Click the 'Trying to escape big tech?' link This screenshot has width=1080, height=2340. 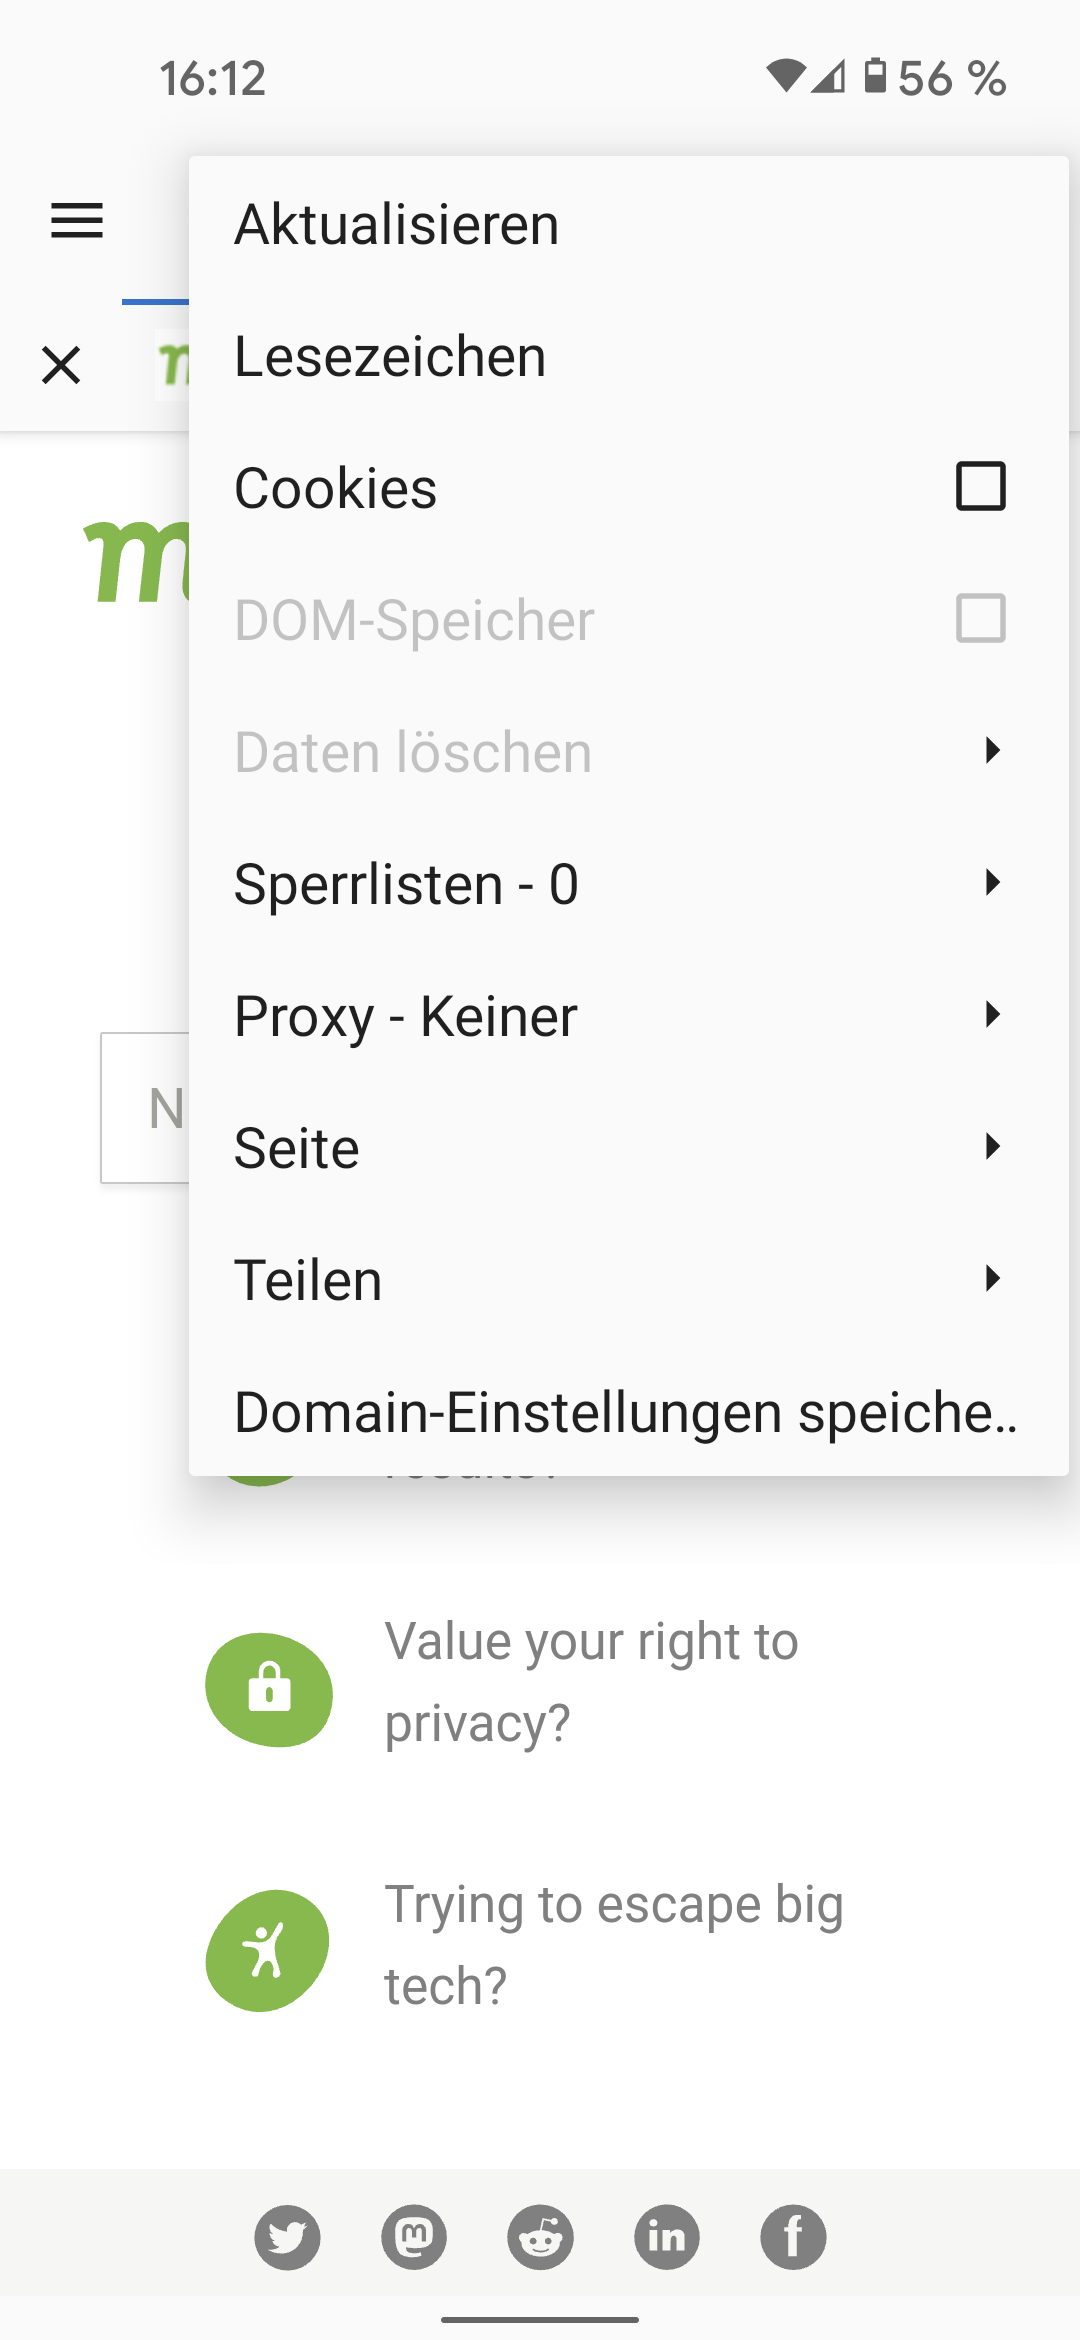[x=614, y=1945]
